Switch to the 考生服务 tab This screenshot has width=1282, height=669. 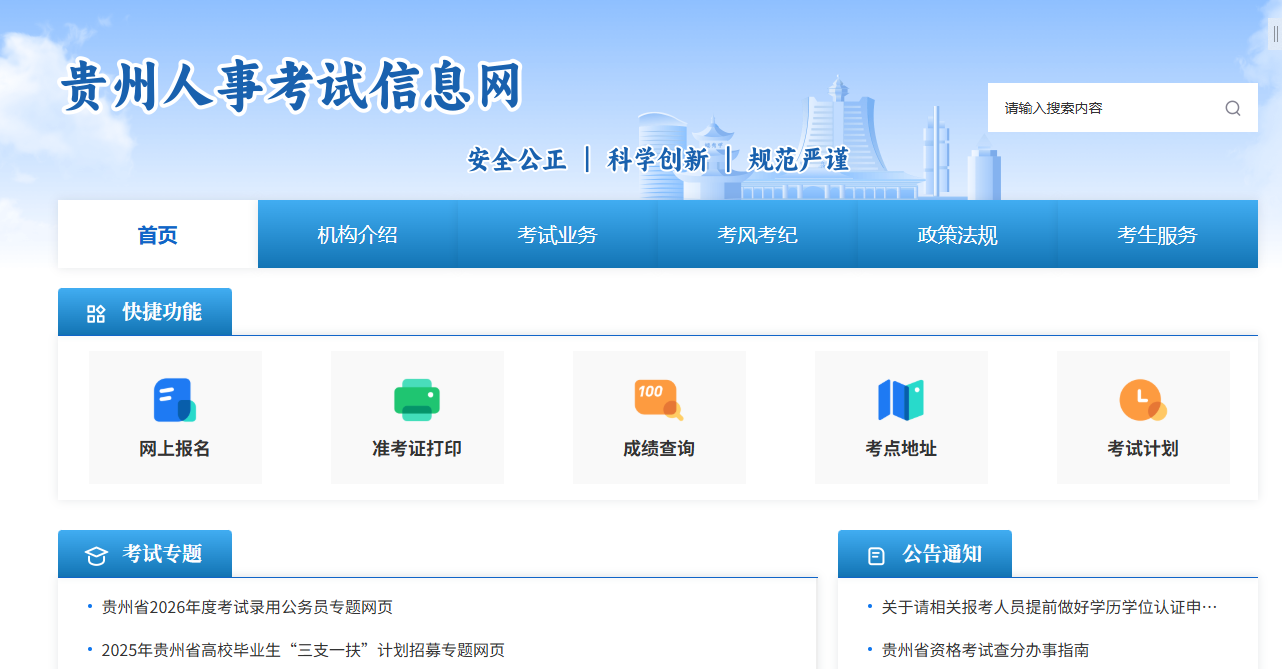1158,233
